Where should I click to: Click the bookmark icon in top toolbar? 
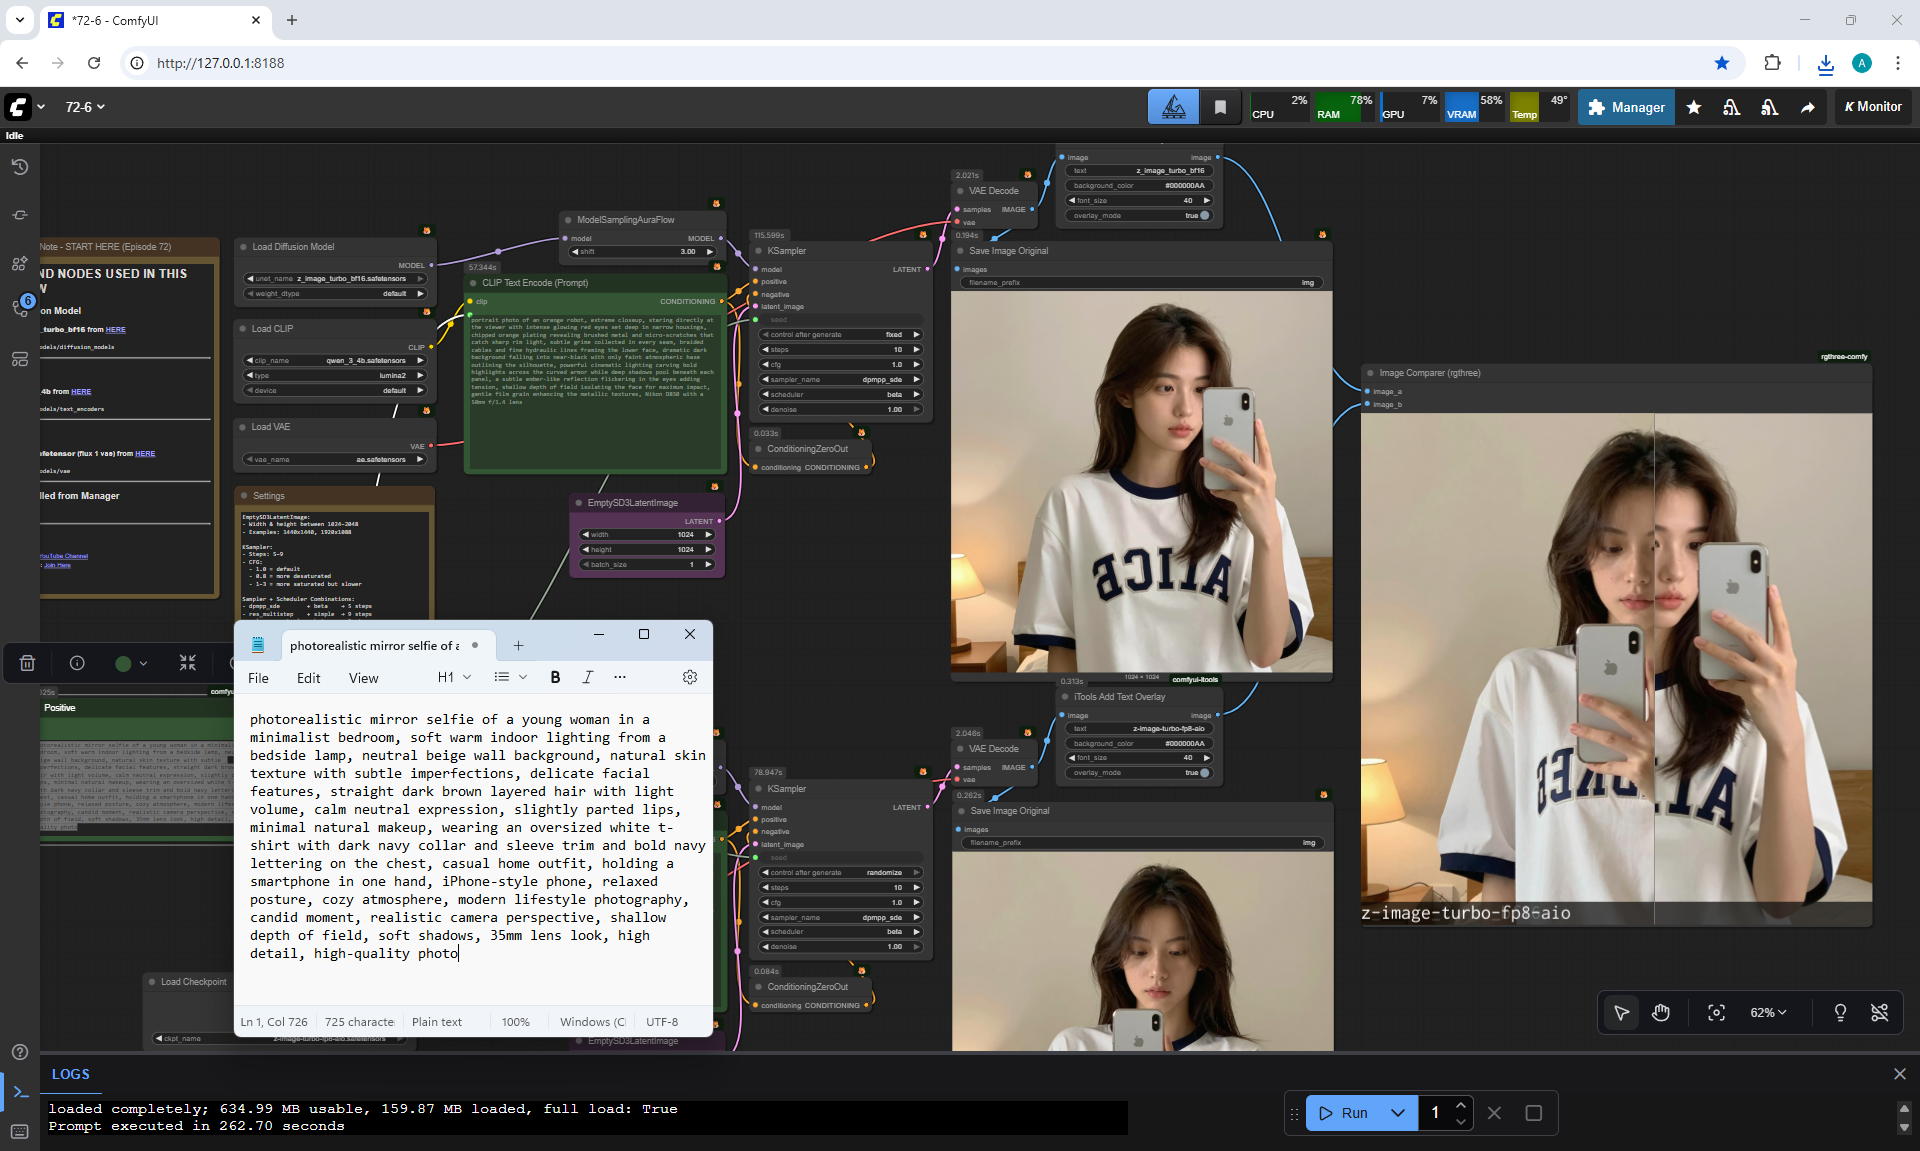coord(1220,107)
